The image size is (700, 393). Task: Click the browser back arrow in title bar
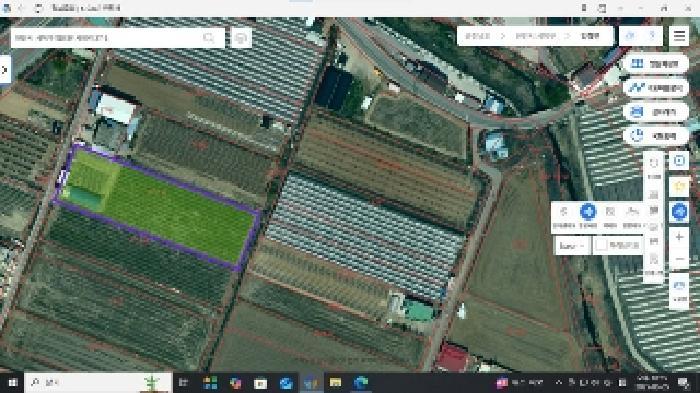21,8
